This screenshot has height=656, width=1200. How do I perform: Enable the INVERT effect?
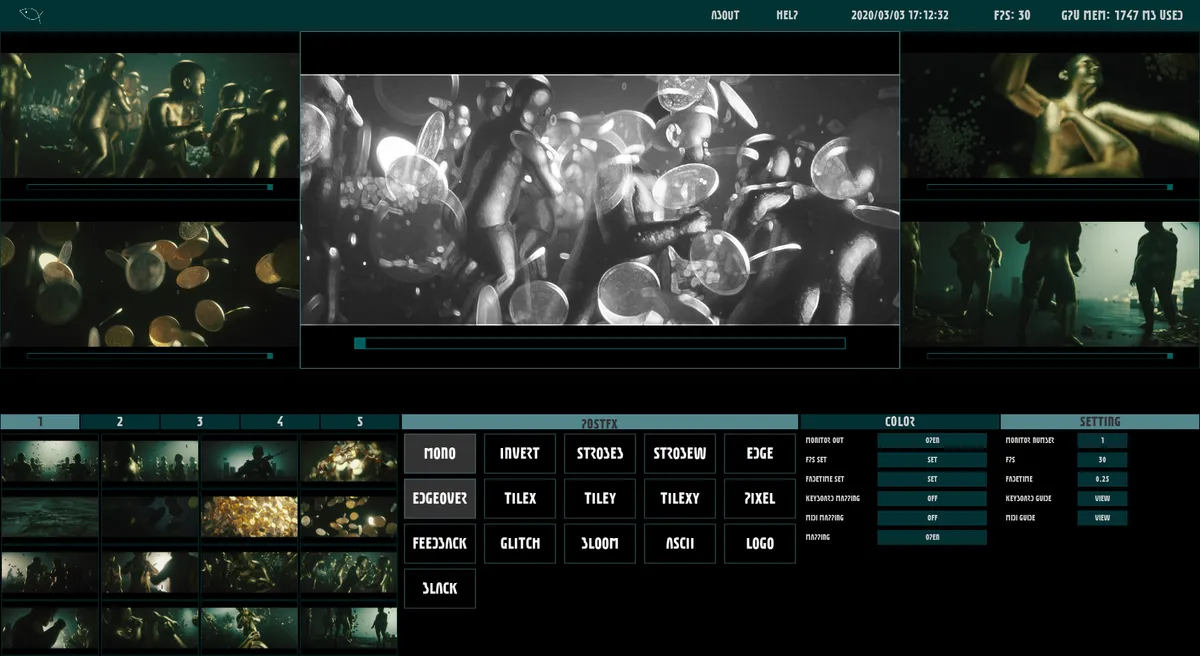pyautogui.click(x=520, y=453)
